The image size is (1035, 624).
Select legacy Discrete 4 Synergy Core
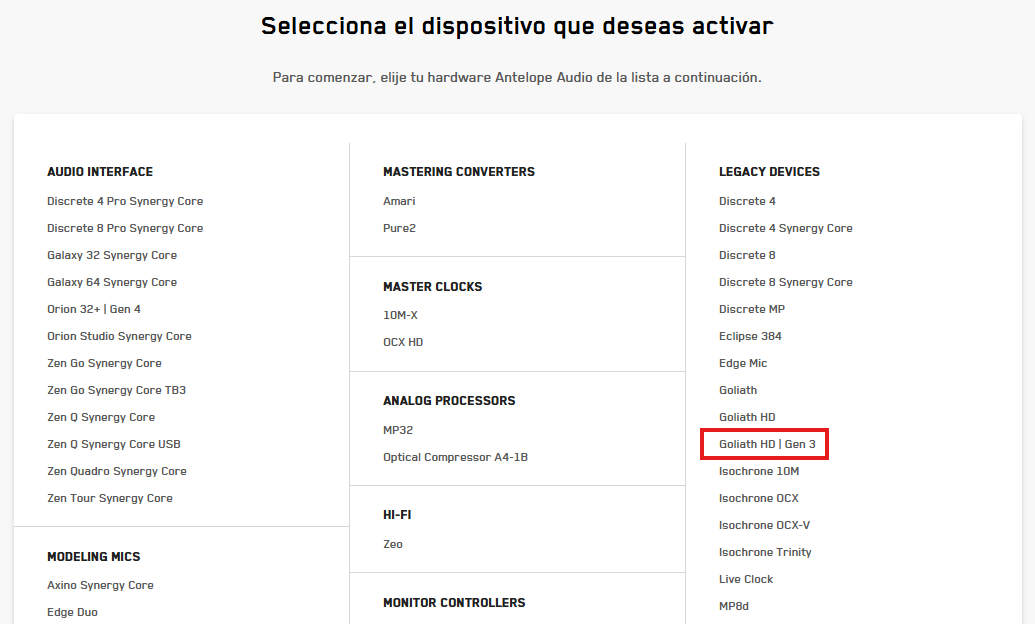pyautogui.click(x=785, y=228)
